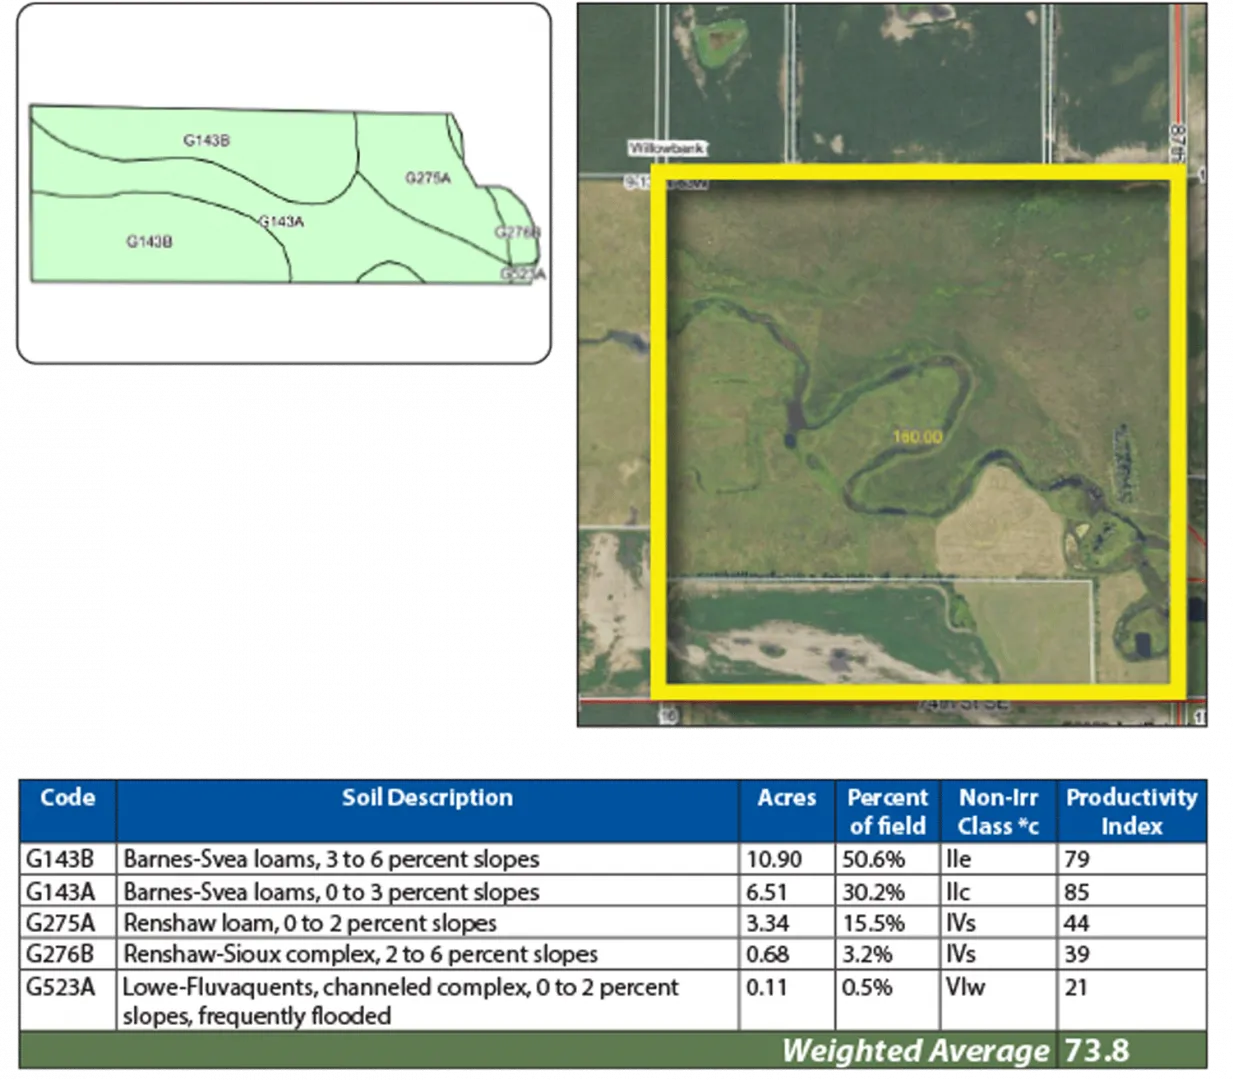Click the 10.90 acres value

click(x=774, y=859)
